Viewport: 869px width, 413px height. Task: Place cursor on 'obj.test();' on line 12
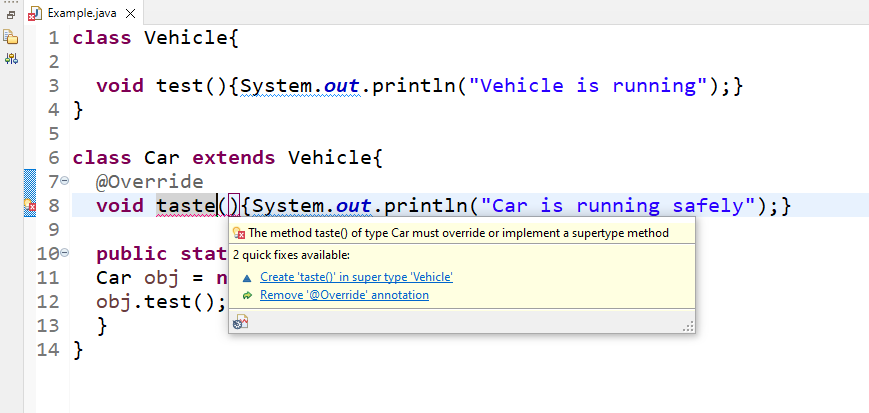161,302
